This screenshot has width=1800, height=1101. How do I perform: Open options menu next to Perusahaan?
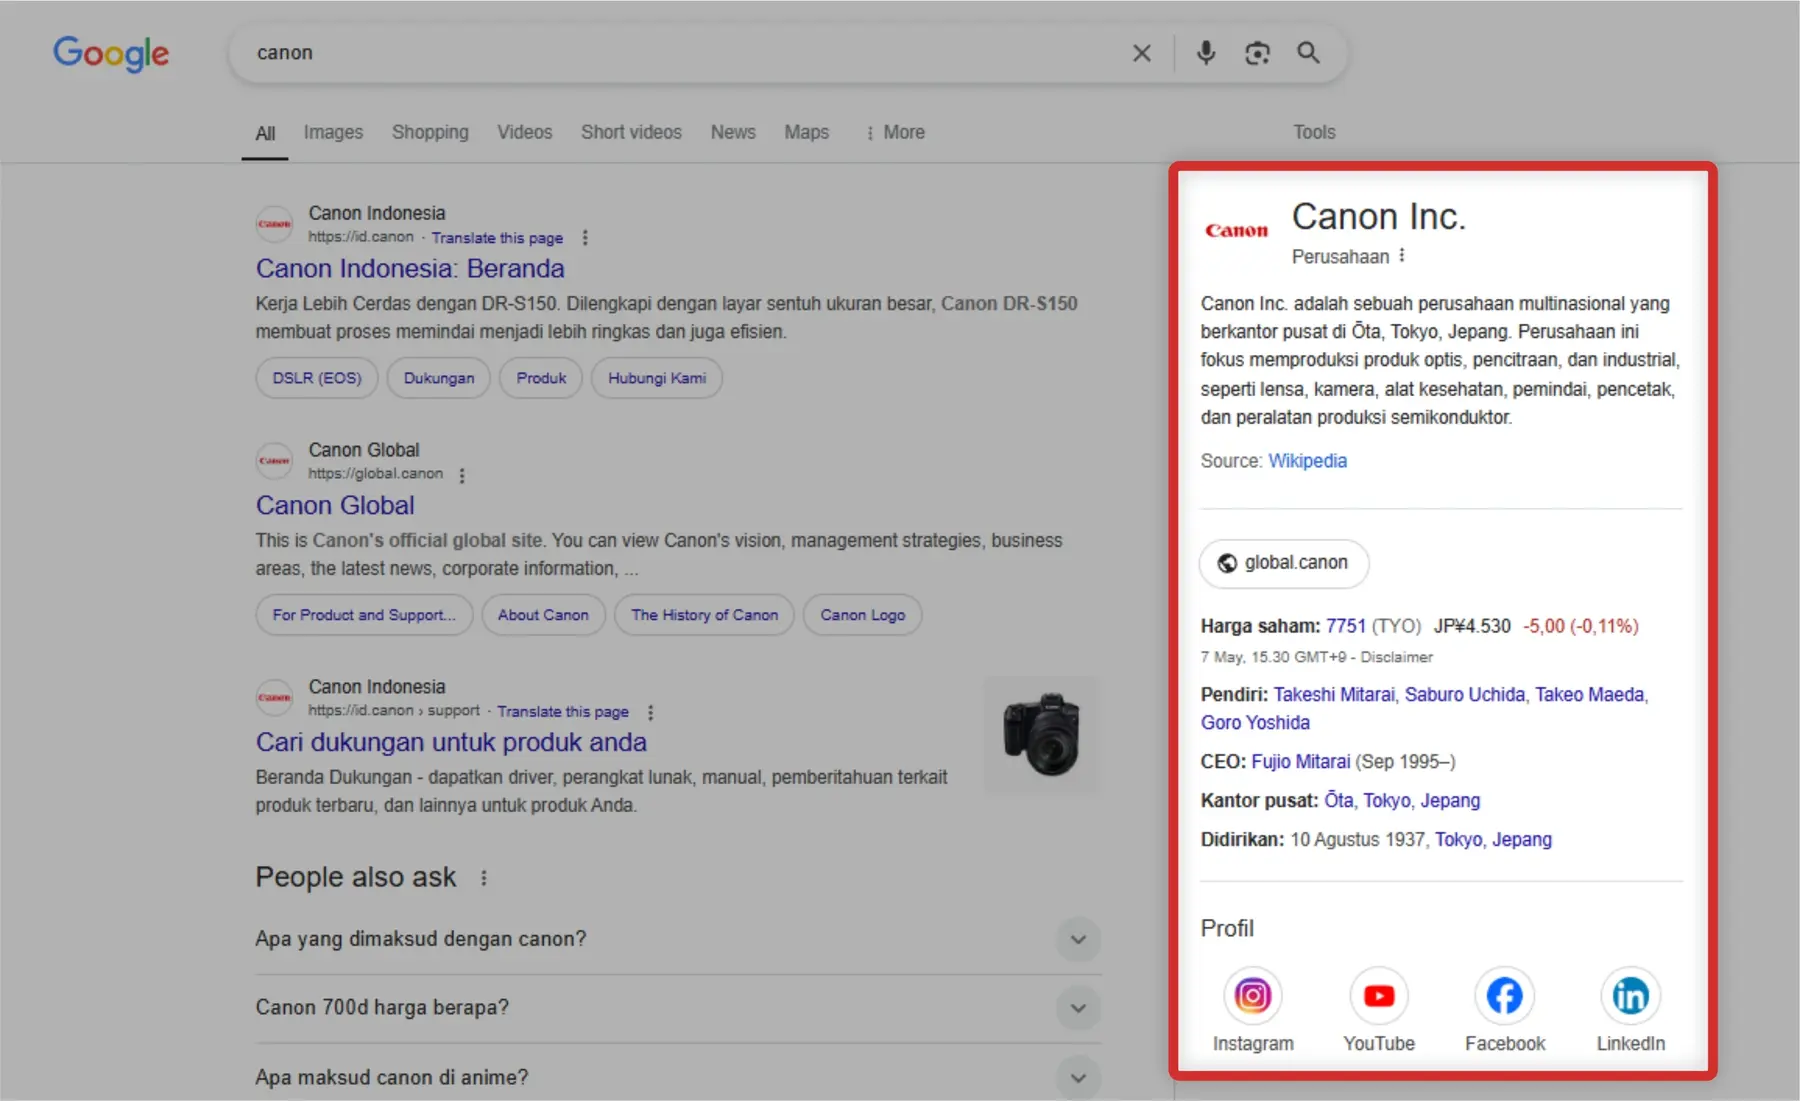(x=1402, y=256)
